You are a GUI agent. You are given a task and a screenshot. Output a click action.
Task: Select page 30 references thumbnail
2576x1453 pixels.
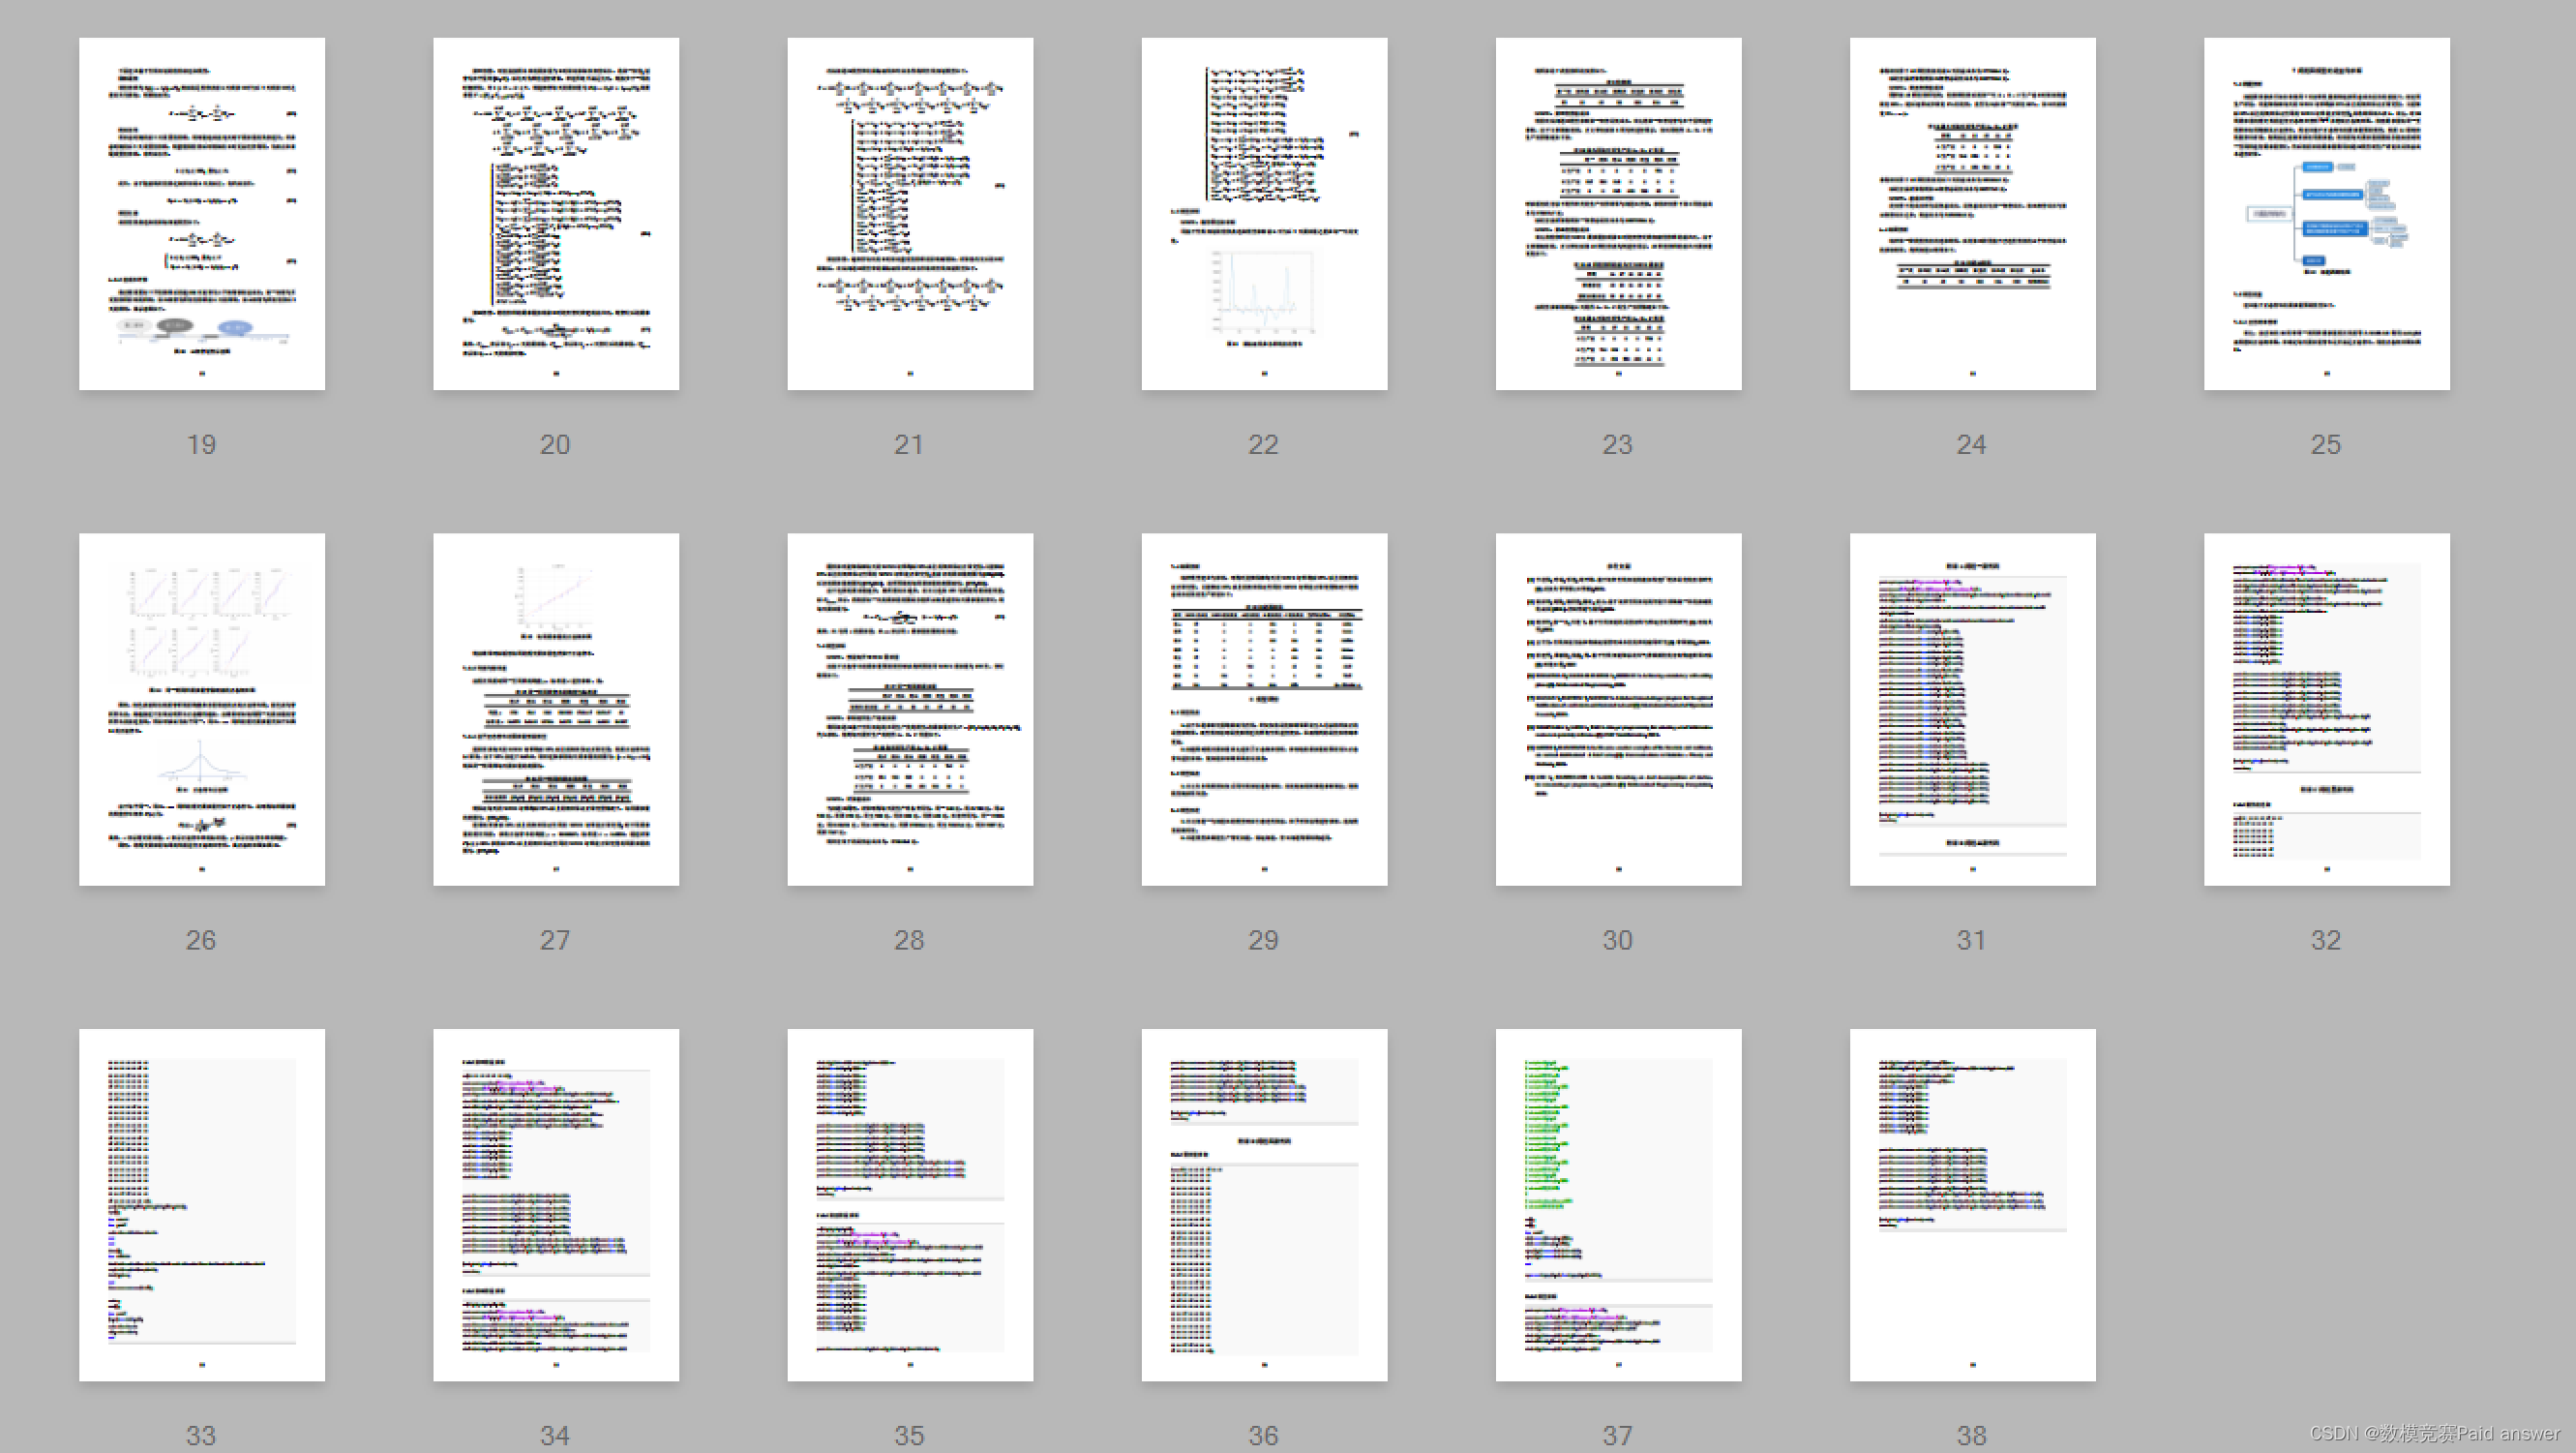click(x=1617, y=709)
